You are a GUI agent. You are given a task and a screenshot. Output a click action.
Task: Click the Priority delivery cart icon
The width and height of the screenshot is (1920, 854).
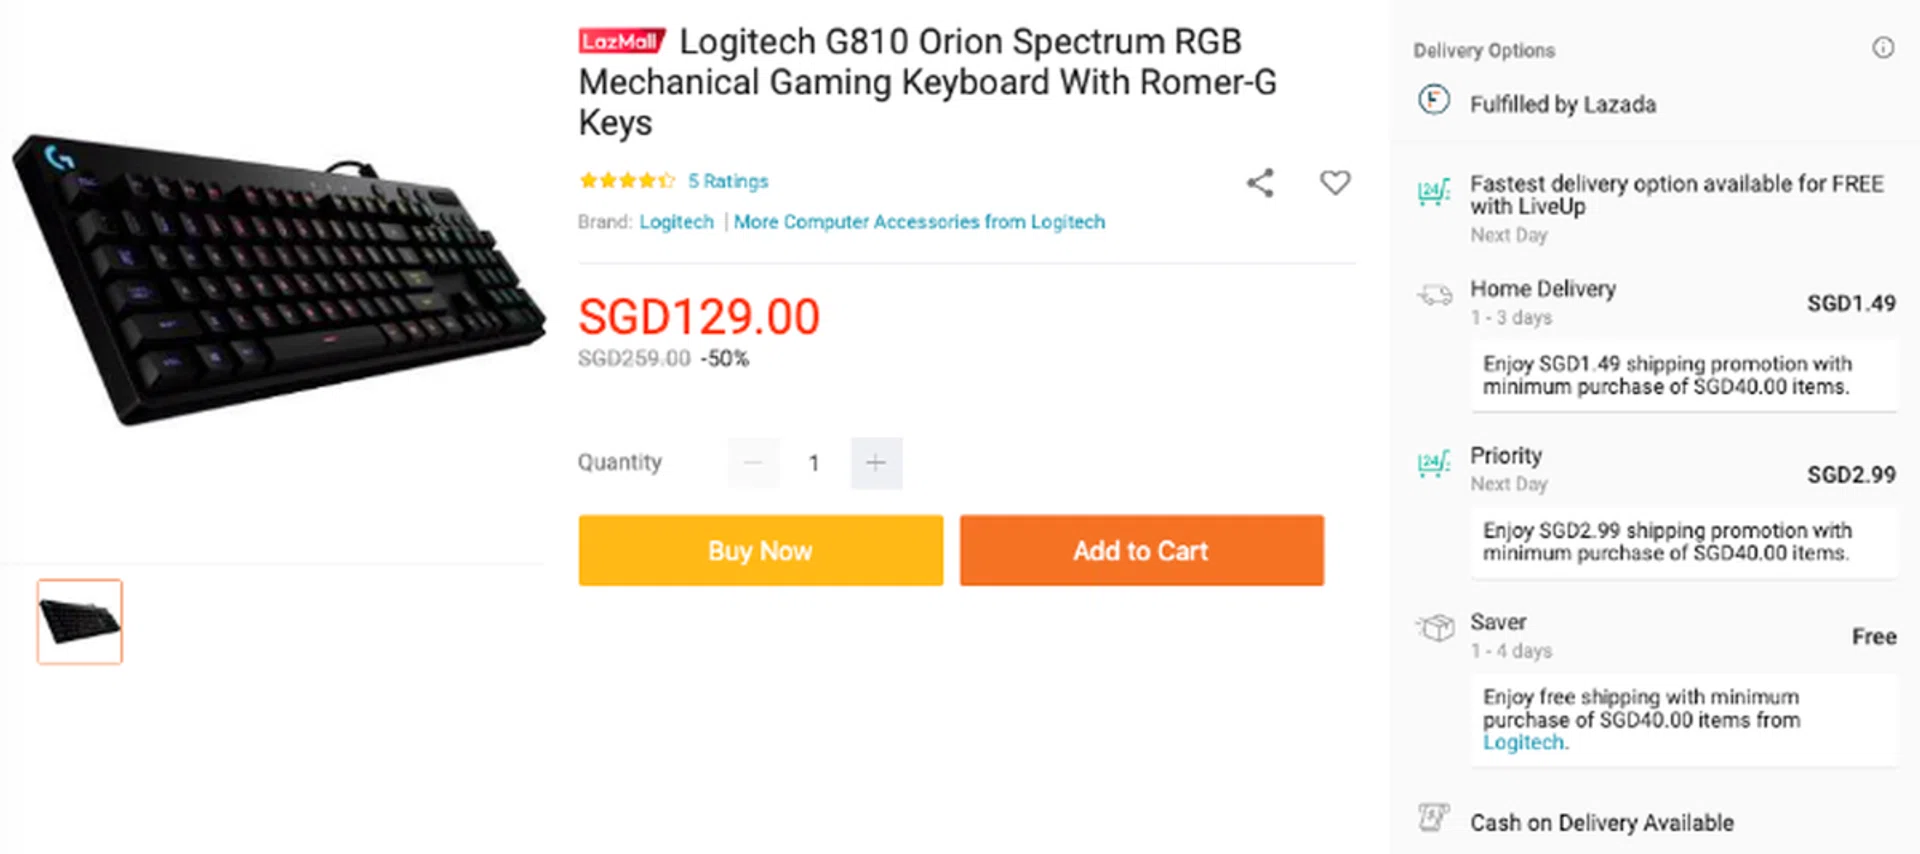(x=1433, y=463)
